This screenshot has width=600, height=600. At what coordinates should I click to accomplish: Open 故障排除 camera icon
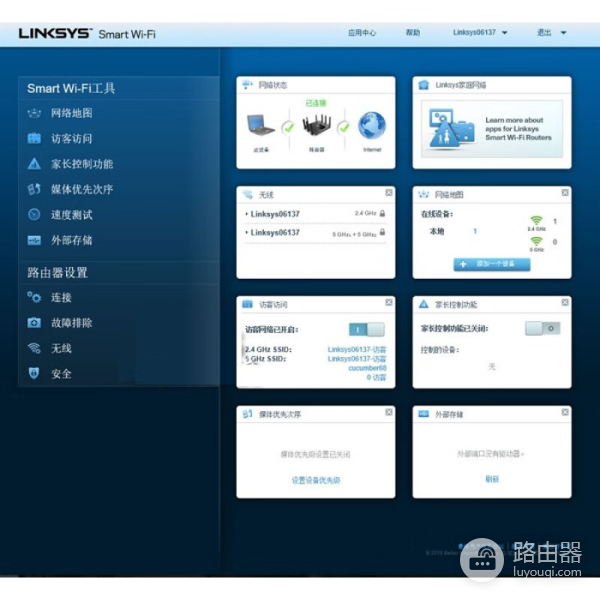(x=34, y=323)
